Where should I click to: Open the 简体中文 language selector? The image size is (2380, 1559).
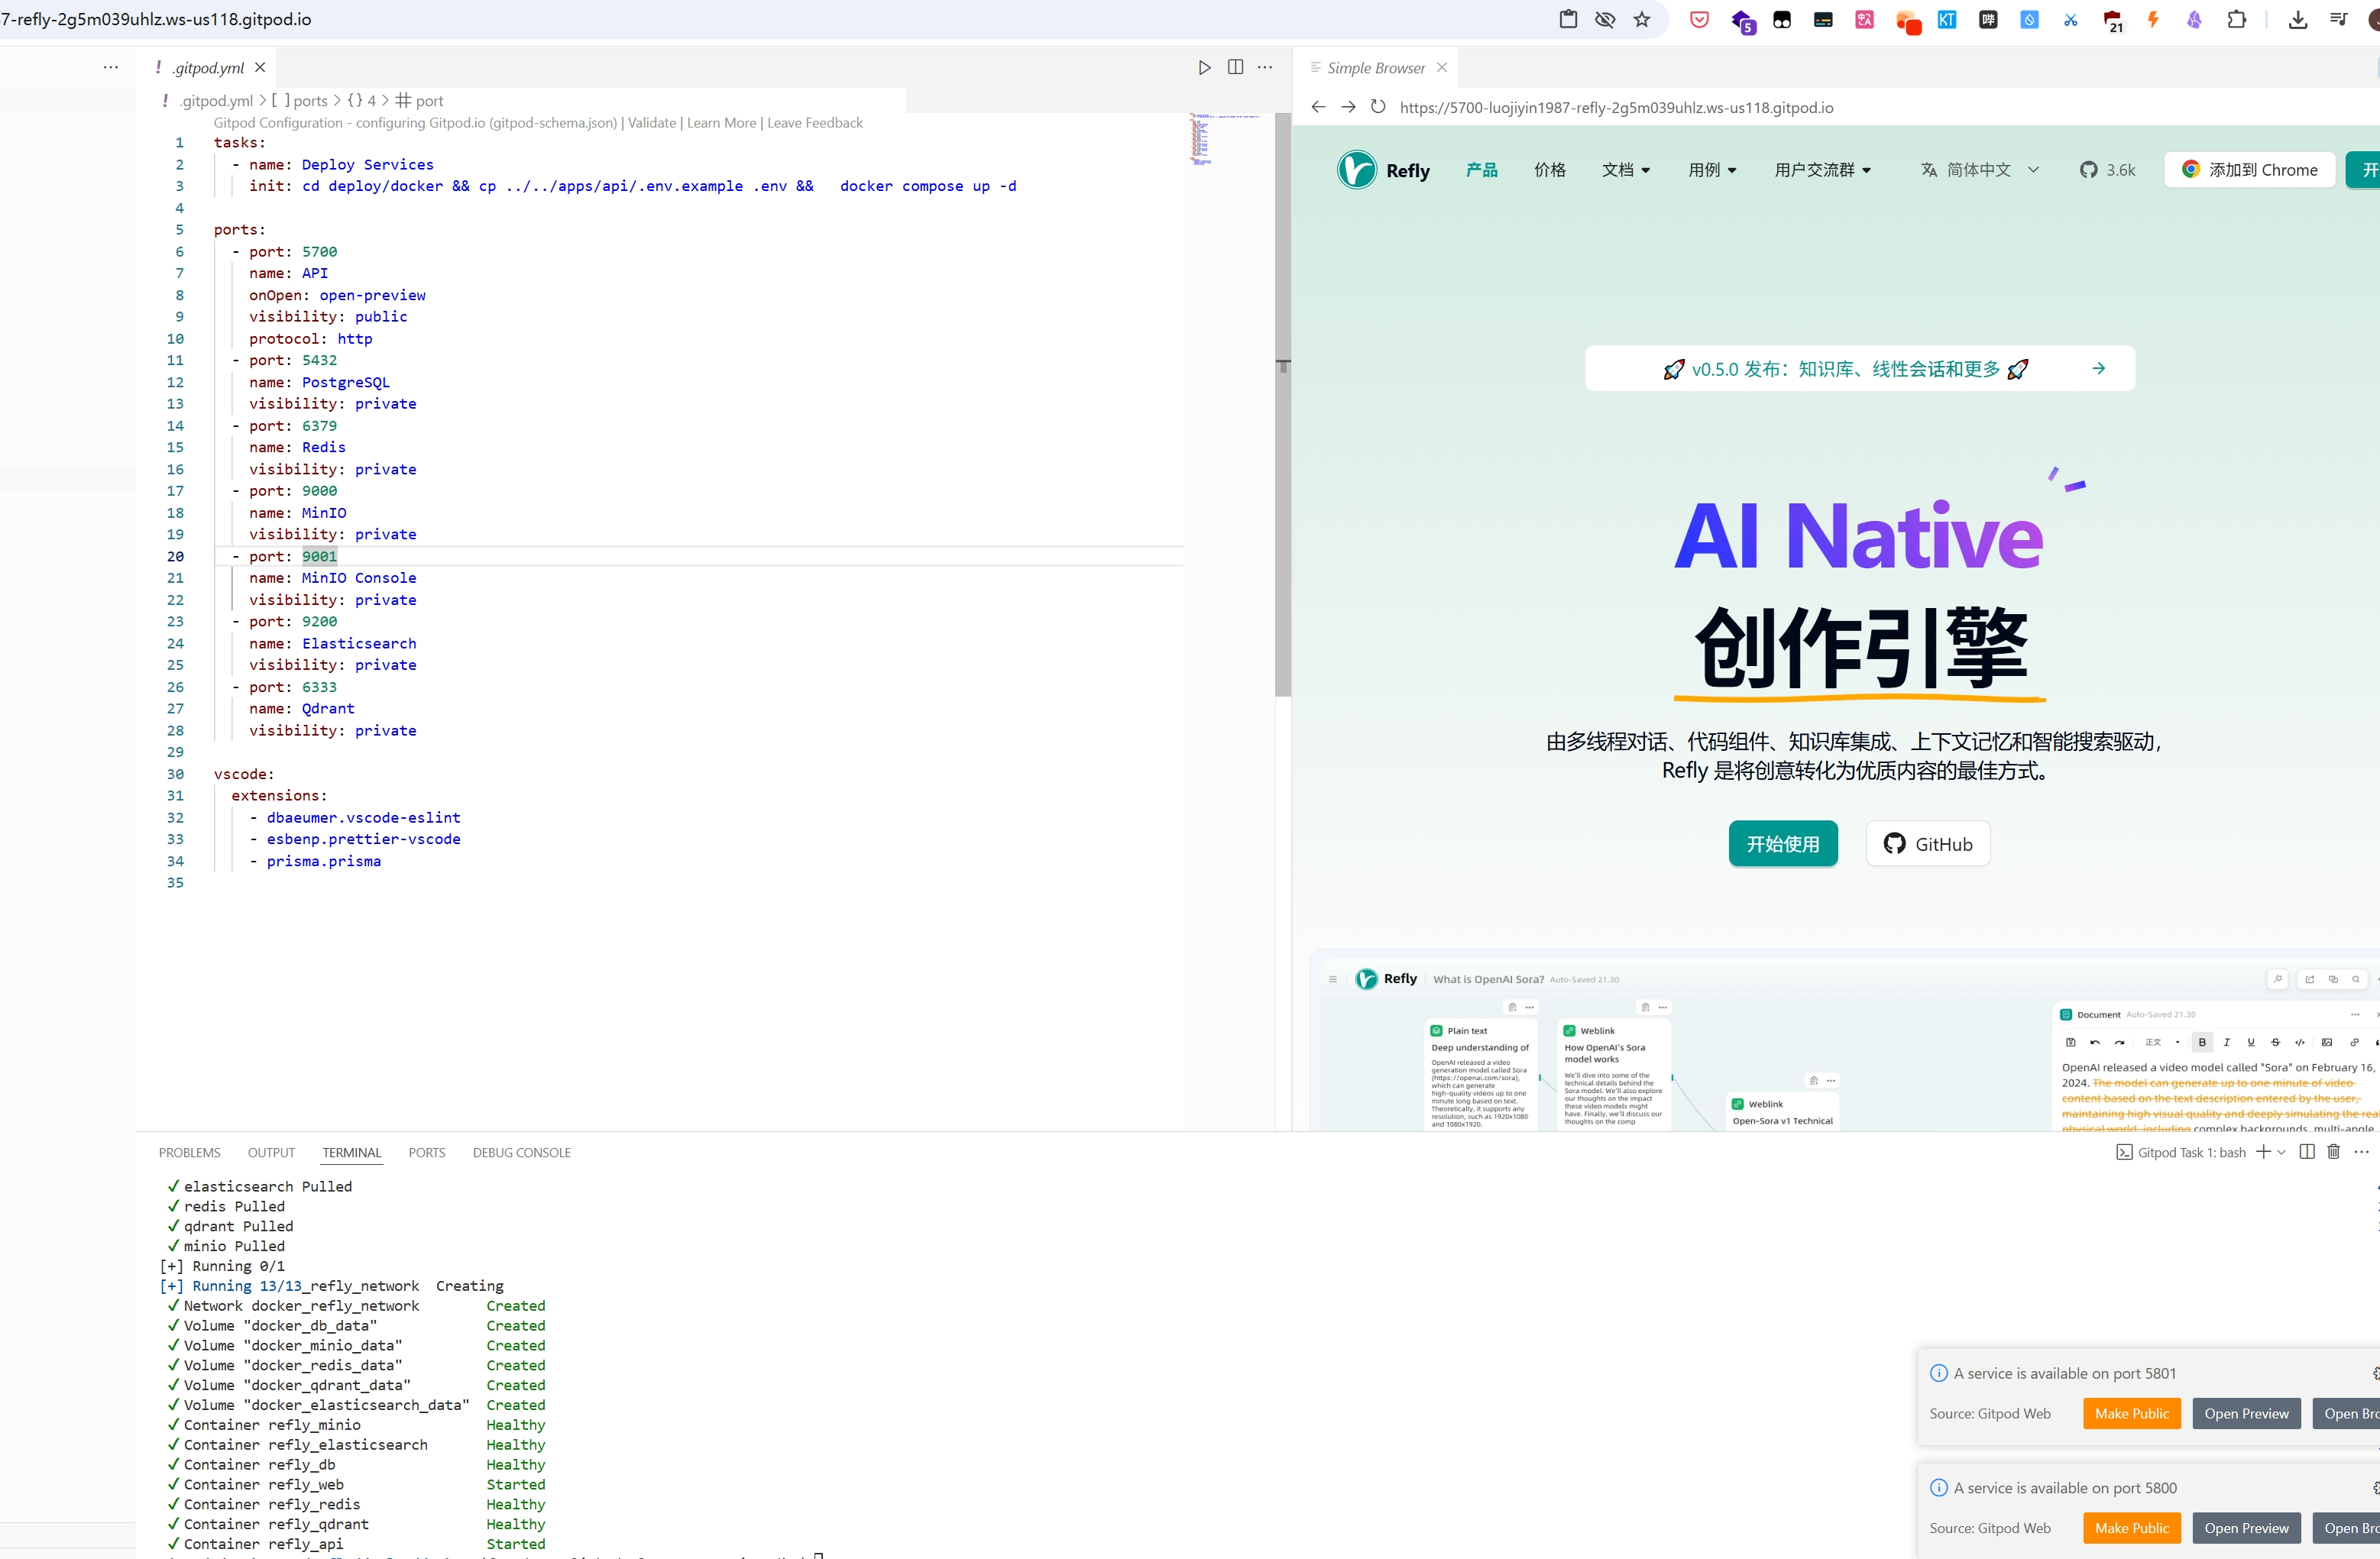1980,170
